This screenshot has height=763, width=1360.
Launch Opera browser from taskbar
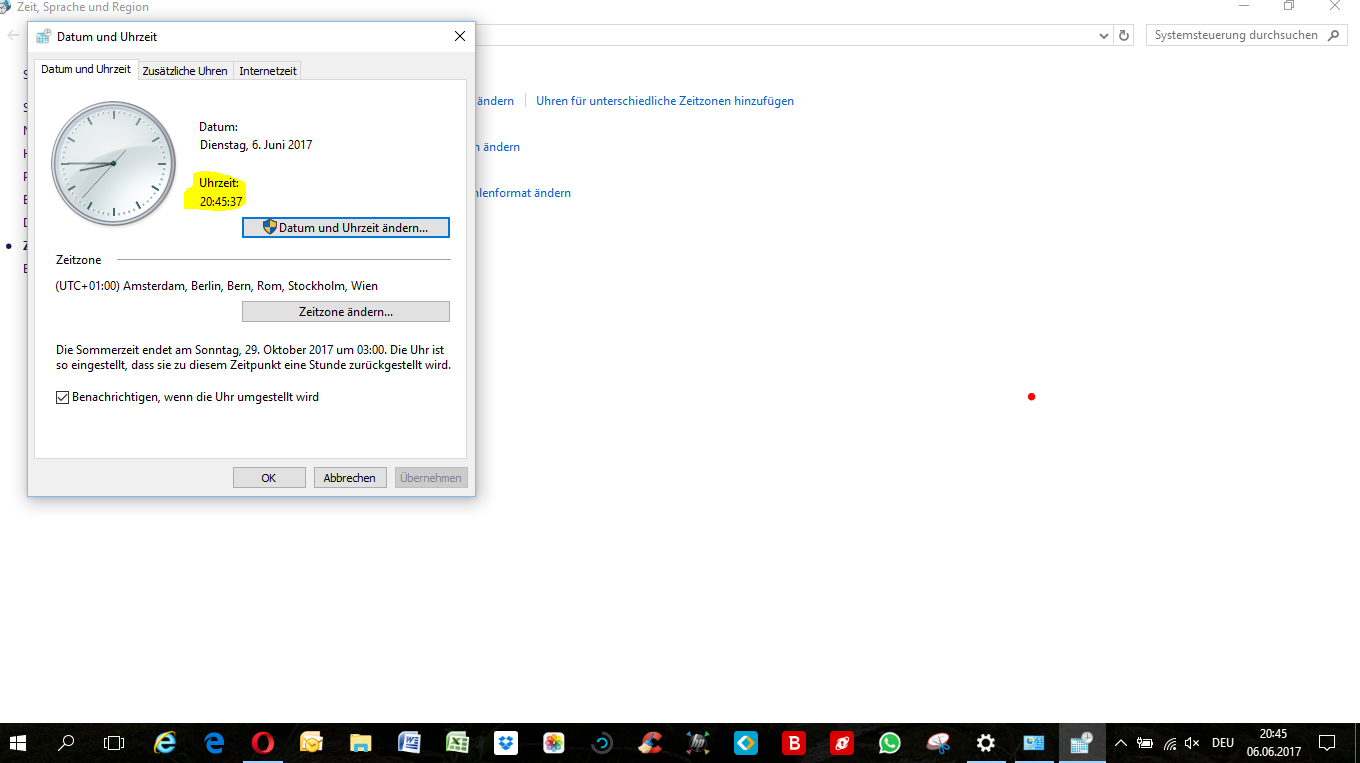(x=263, y=743)
